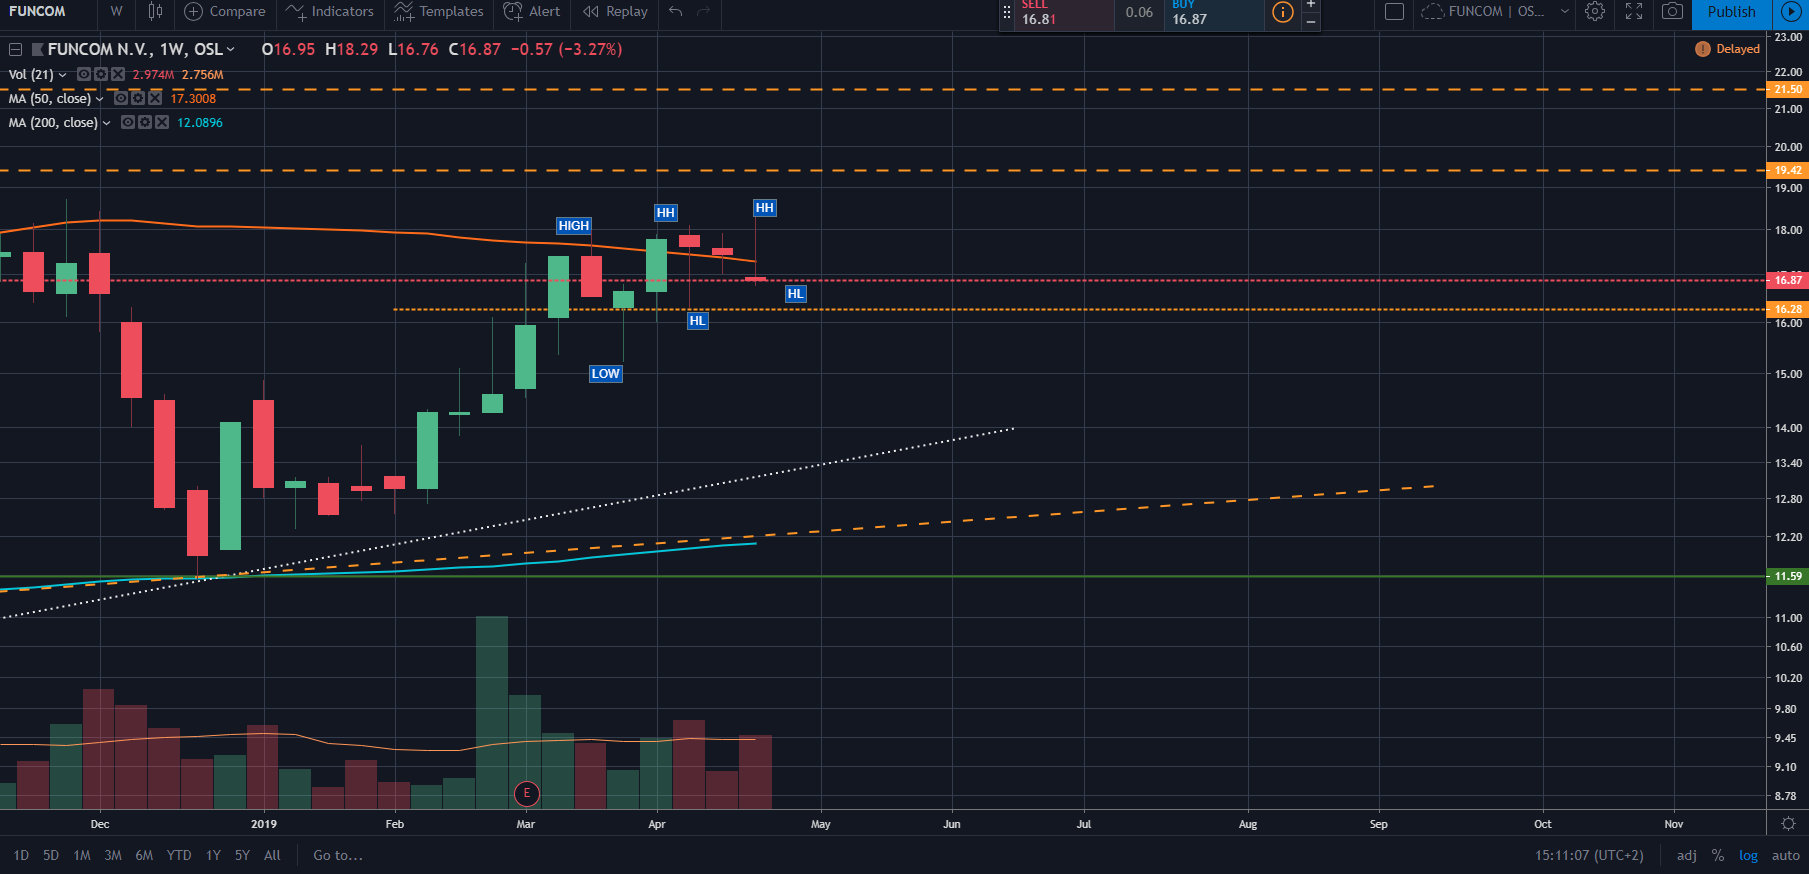Set range to 1Y
1809x874 pixels.
point(213,855)
